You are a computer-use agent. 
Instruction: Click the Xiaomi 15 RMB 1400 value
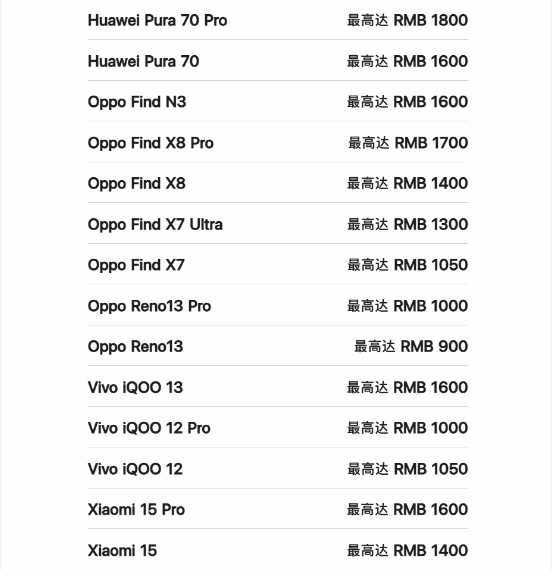click(431, 550)
